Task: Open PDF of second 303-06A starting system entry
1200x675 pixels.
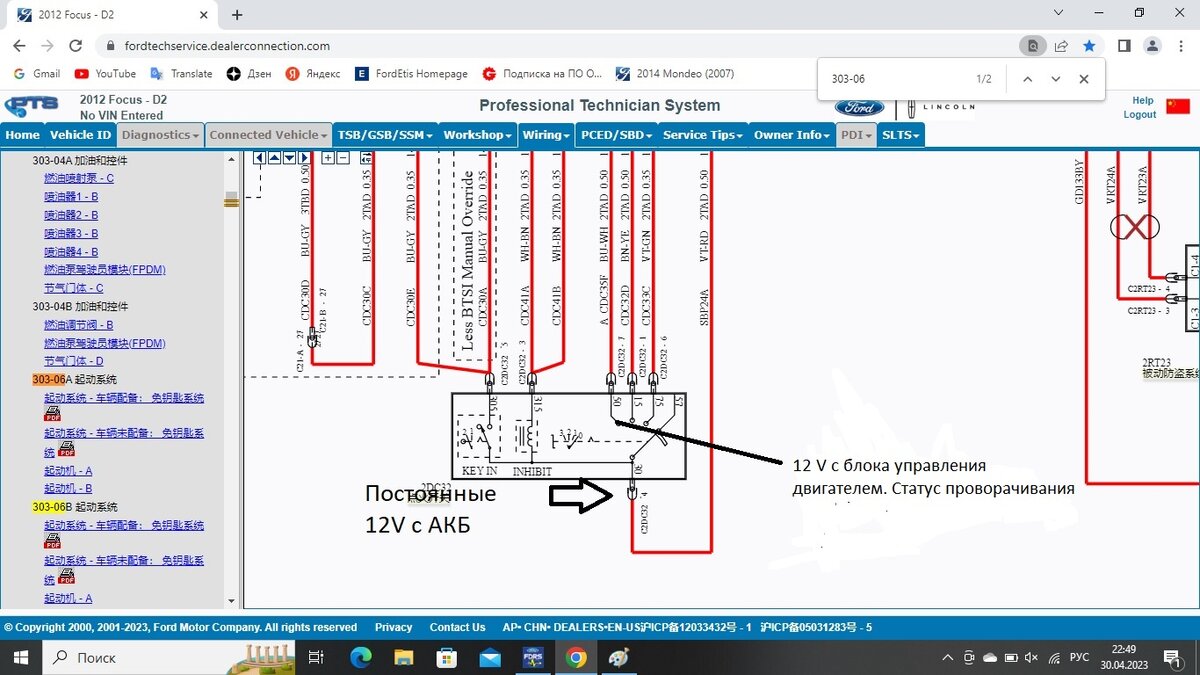Action: [66, 450]
